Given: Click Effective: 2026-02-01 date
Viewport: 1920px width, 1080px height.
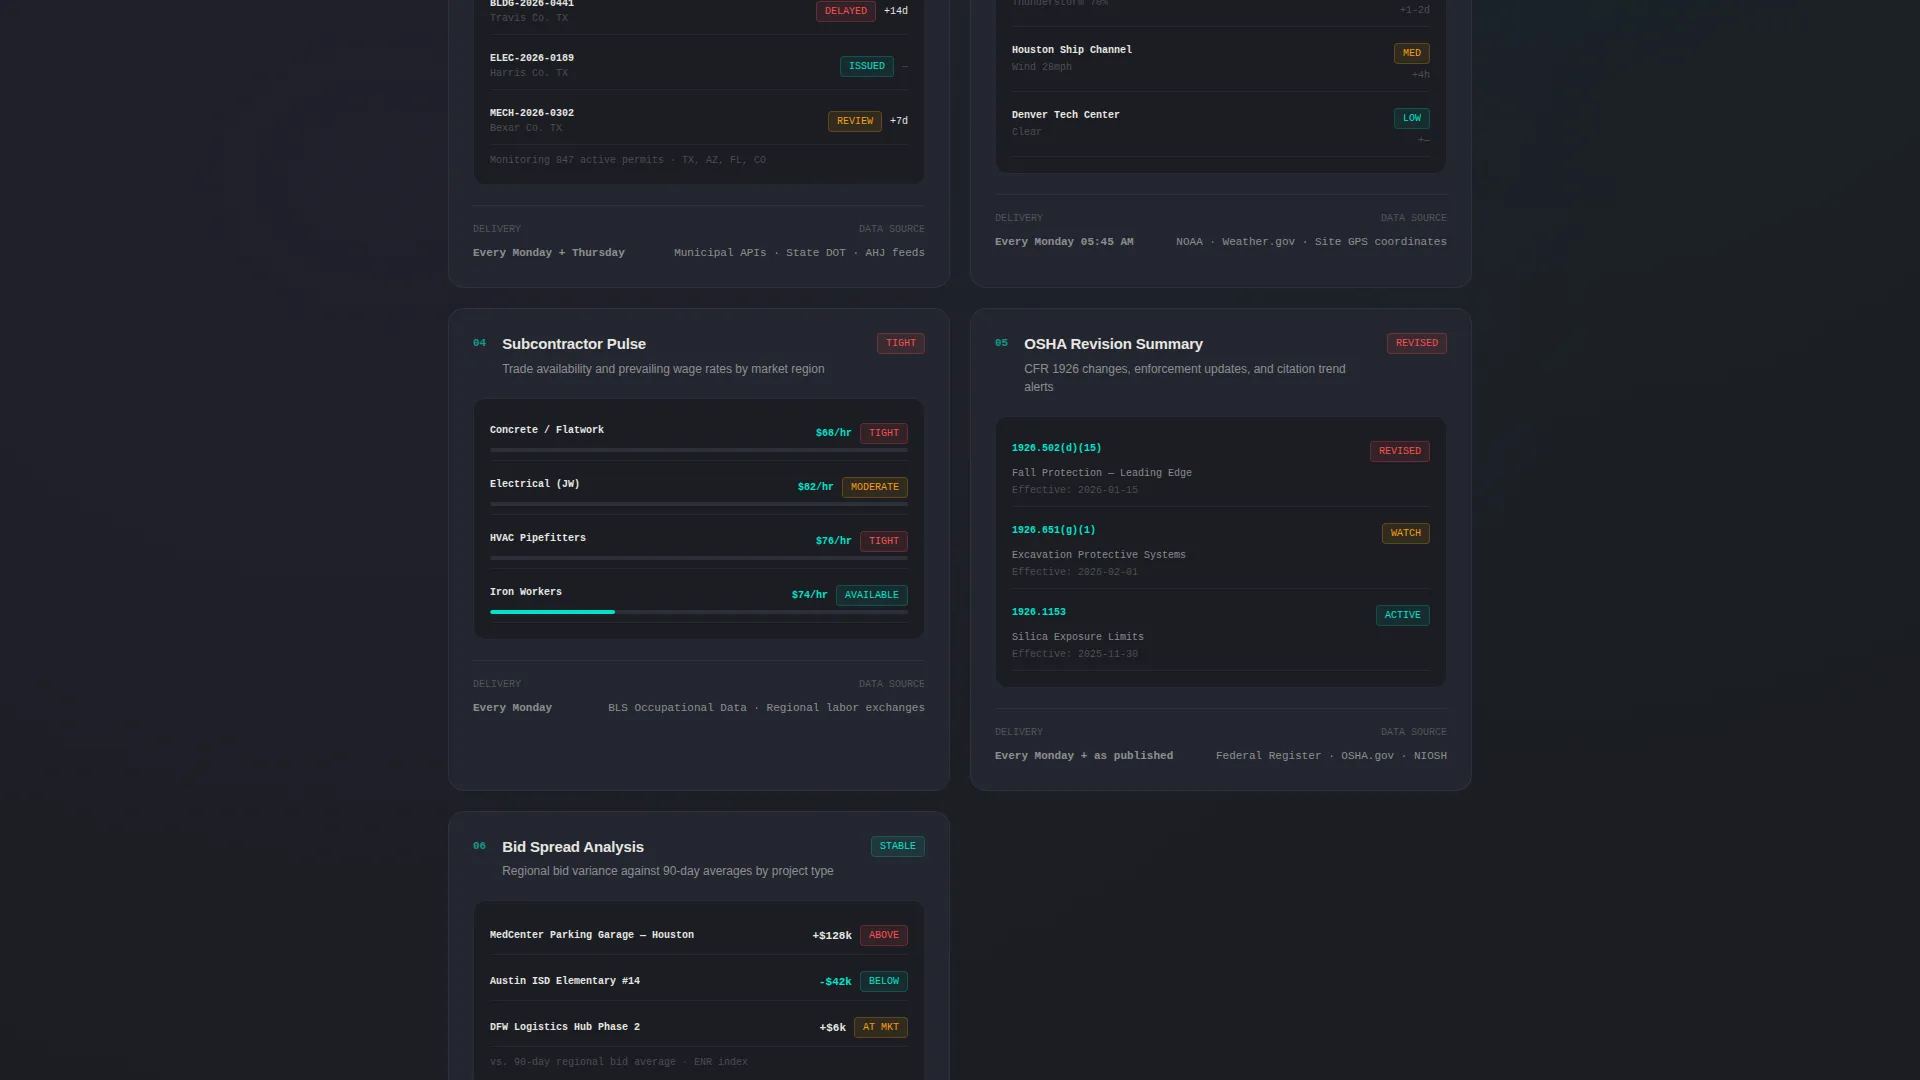Looking at the screenshot, I should pos(1075,572).
